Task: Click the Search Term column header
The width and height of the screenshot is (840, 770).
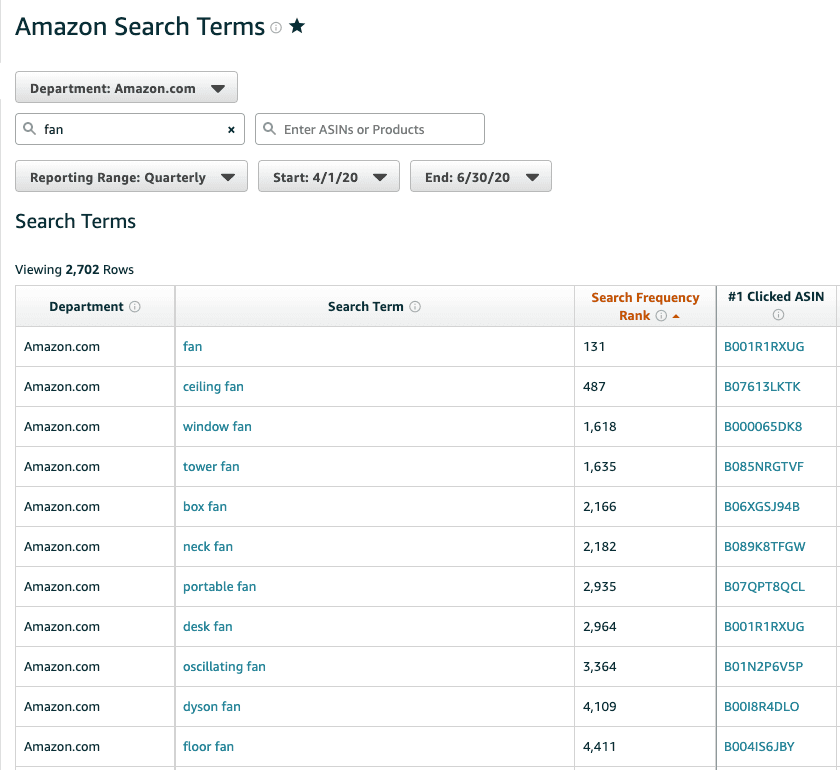Action: pos(366,307)
